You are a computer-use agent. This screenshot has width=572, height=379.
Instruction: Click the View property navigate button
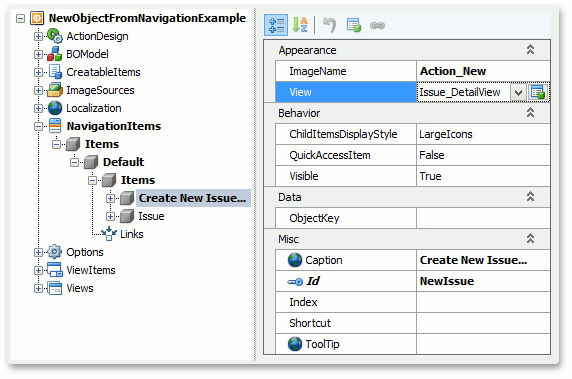[538, 92]
